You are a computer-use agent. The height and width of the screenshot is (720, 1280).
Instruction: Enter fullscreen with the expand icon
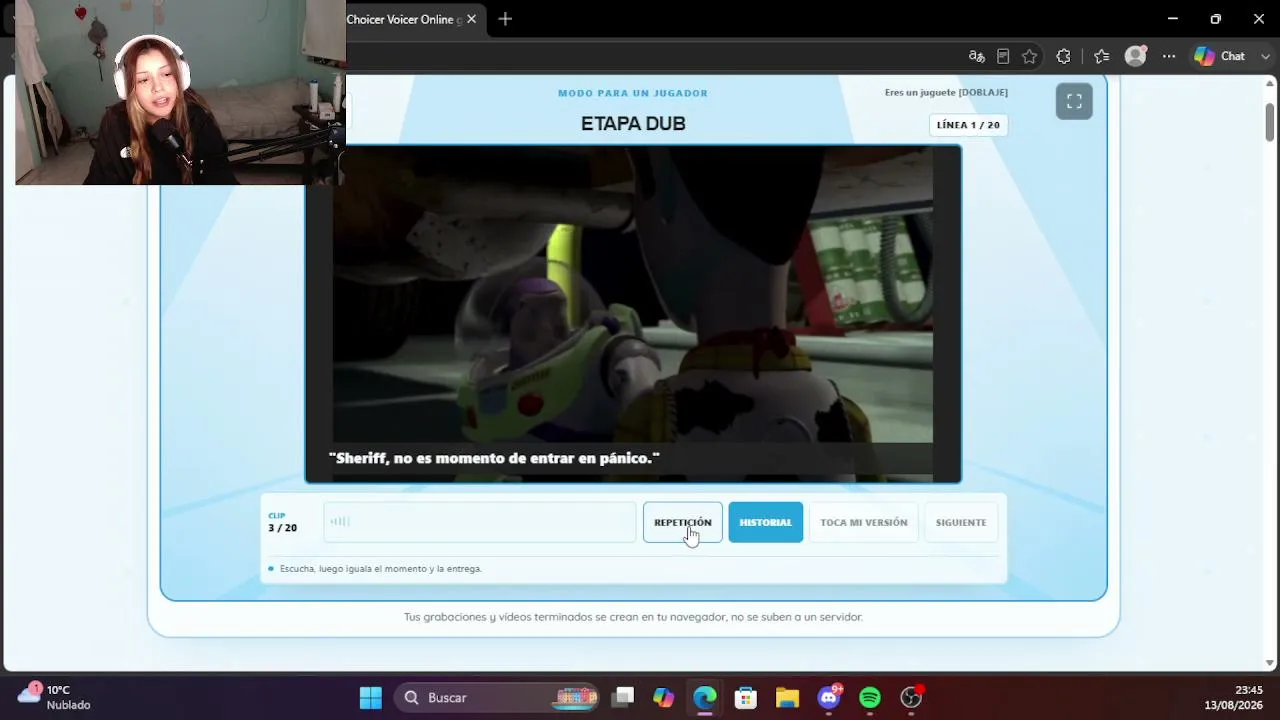click(1074, 101)
